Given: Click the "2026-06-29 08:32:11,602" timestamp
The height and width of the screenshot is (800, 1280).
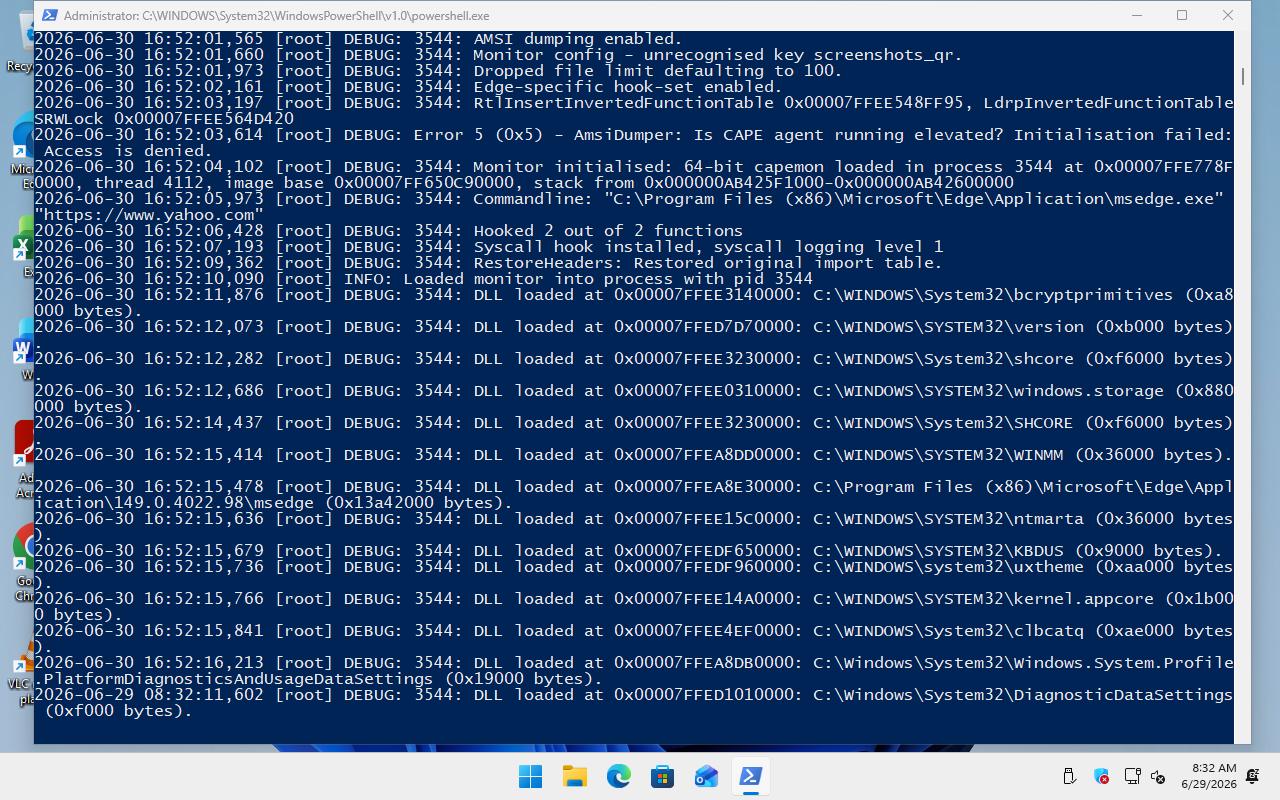Looking at the screenshot, I should tap(149, 695).
